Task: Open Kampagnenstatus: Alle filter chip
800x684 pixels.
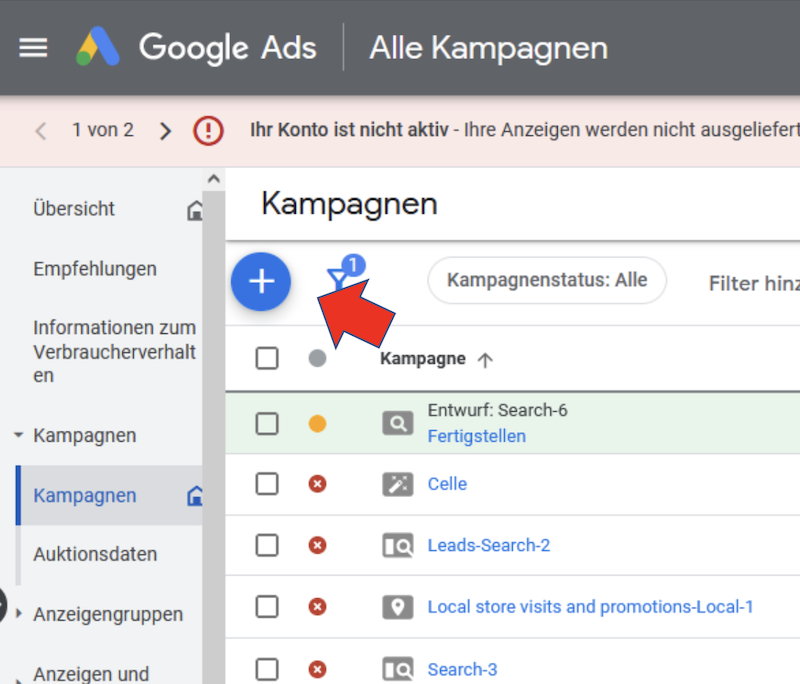Action: point(547,280)
